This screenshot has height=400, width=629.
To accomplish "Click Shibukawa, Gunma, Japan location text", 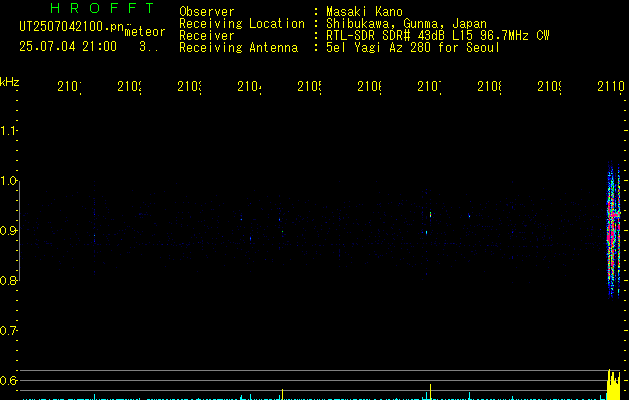I will click(x=406, y=24).
